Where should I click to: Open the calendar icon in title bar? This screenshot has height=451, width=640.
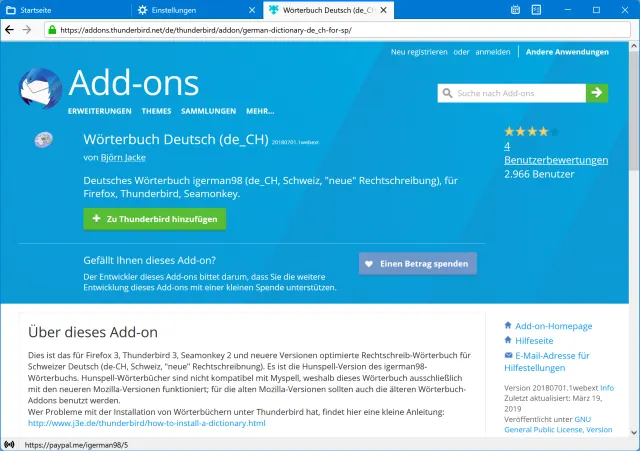515,10
